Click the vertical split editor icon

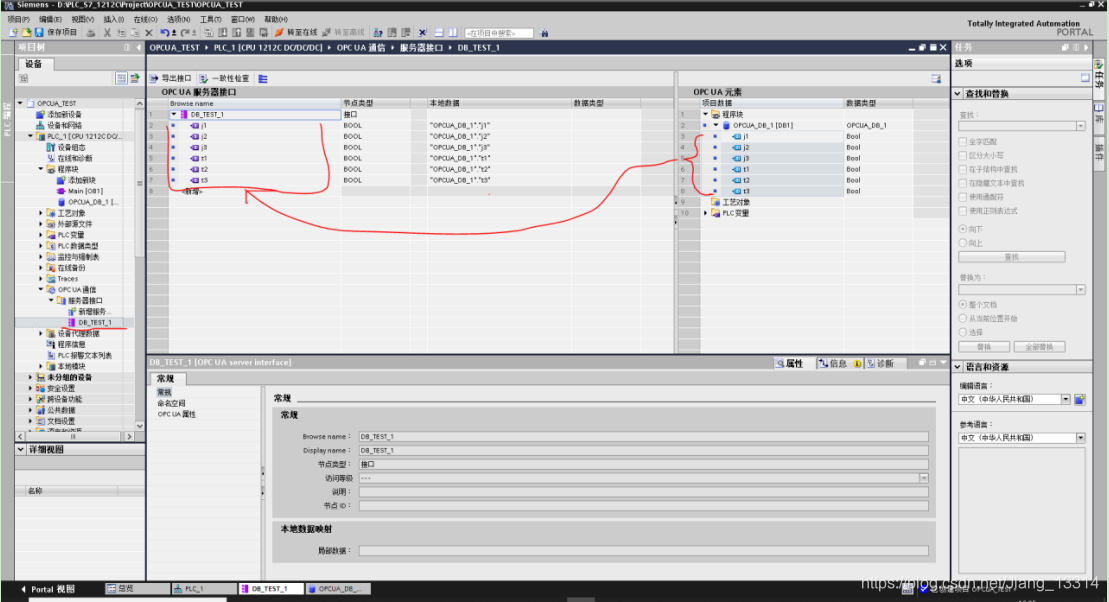coord(453,33)
